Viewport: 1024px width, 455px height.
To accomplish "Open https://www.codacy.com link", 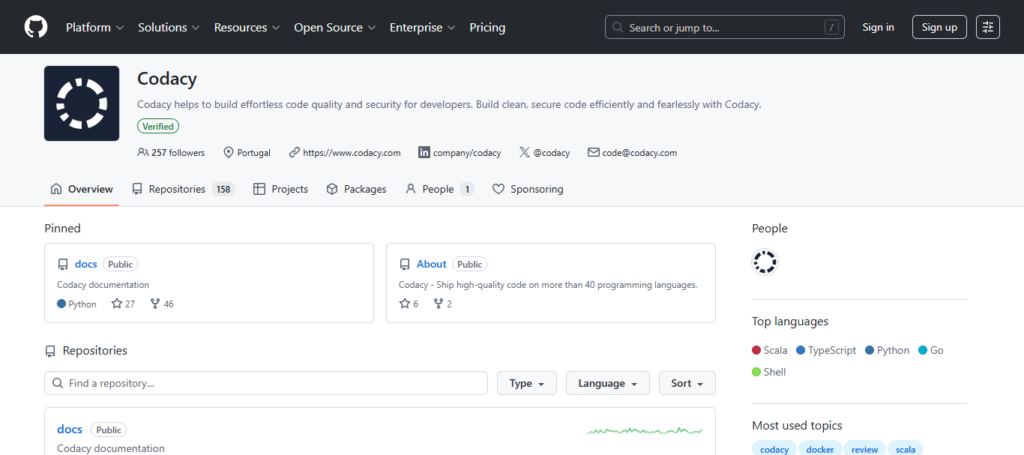I will (351, 153).
